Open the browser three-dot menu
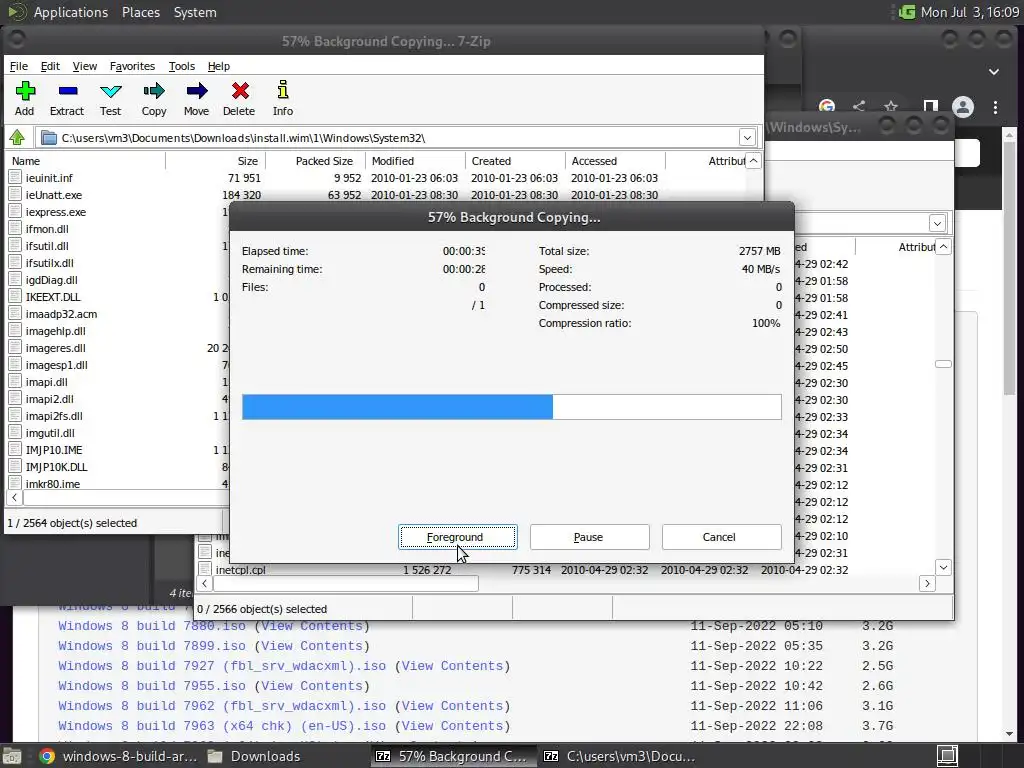1024x768 pixels. pos(995,107)
